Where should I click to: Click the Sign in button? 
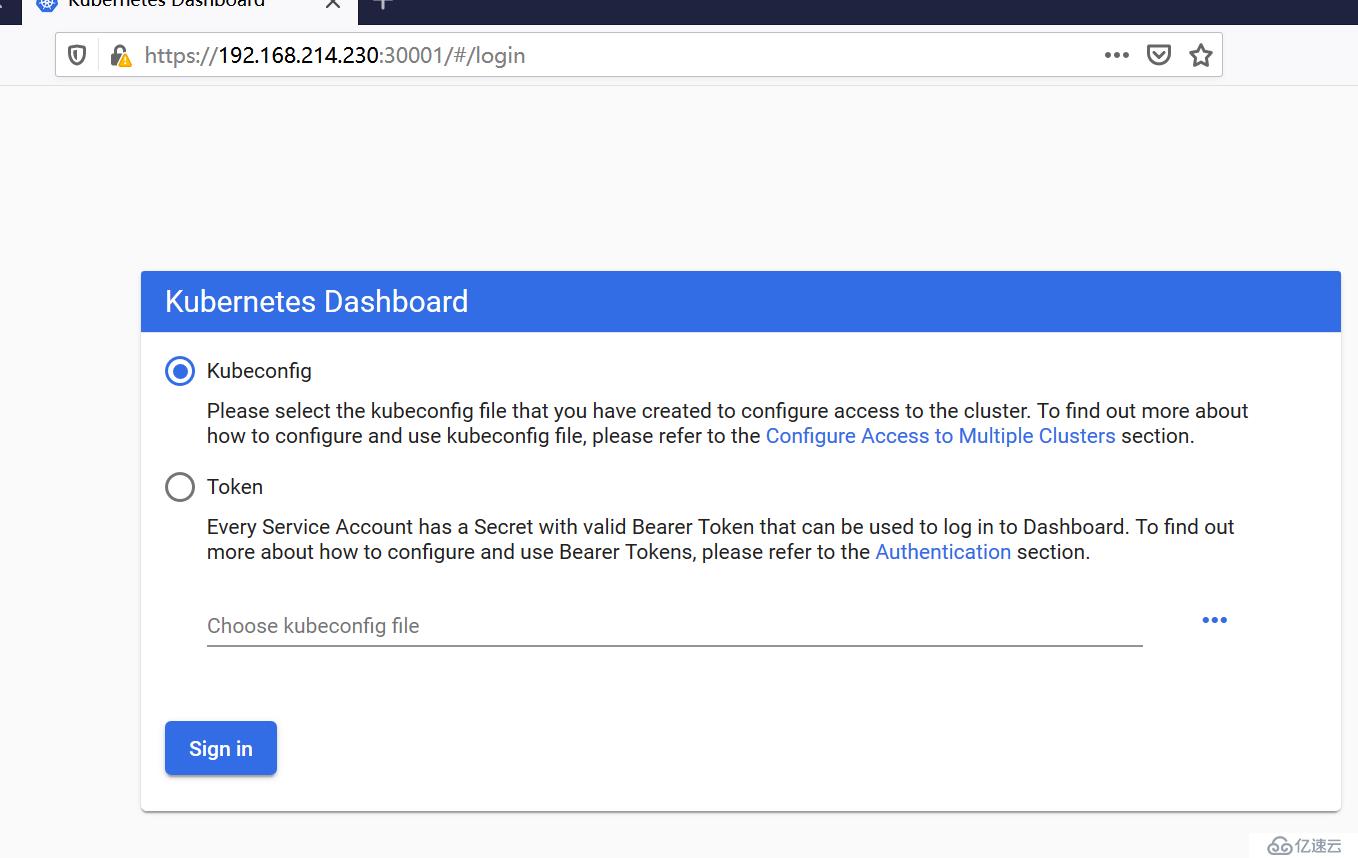tap(221, 748)
